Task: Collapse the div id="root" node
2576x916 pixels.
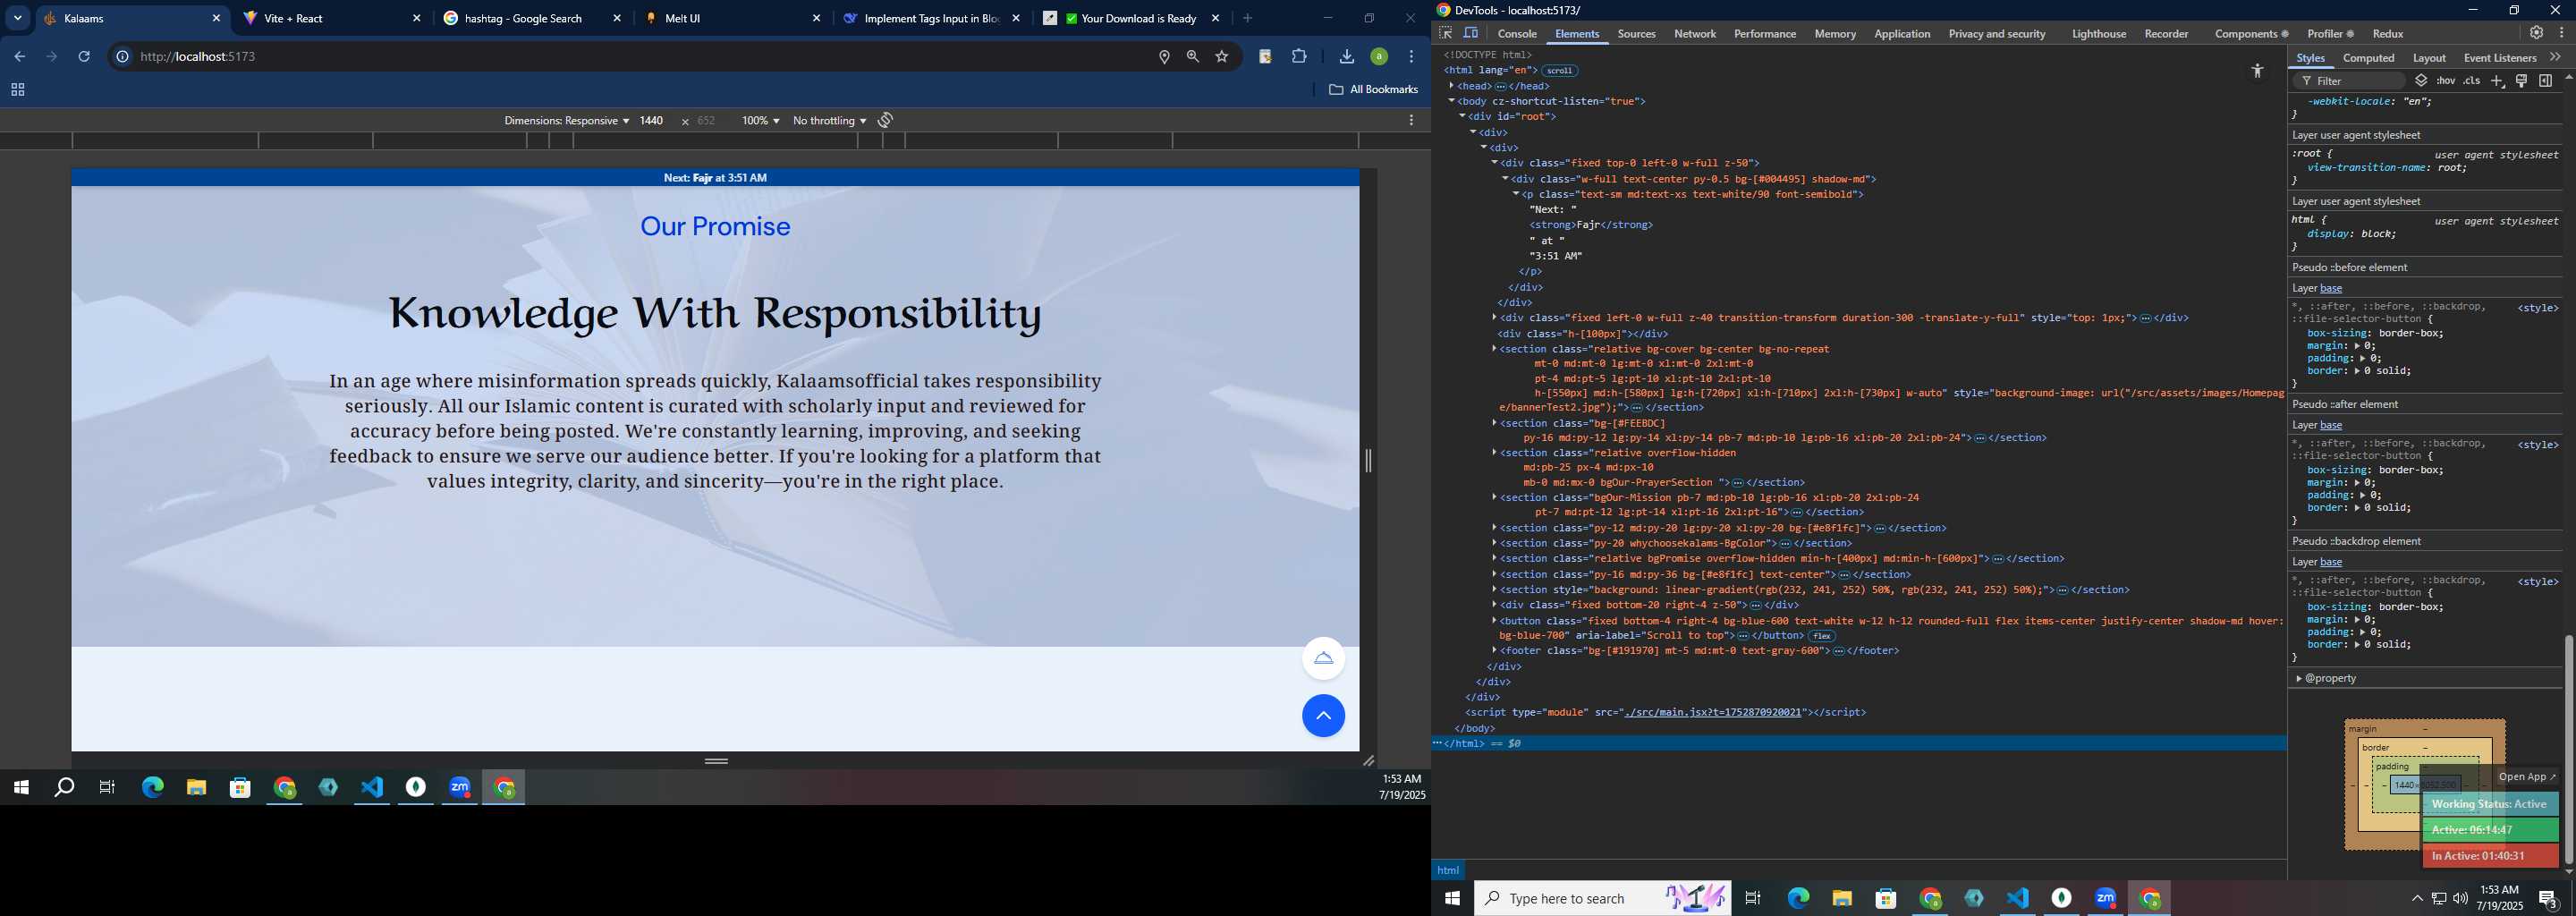Action: click(x=1462, y=117)
